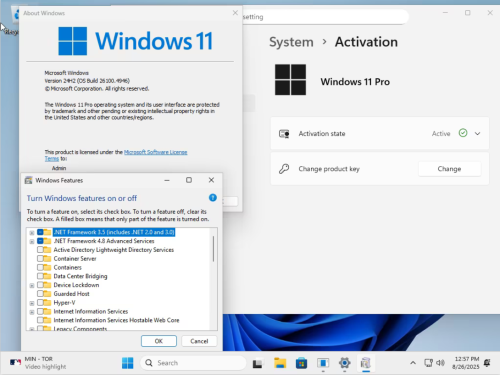
Task: Expand the Activation state details chevron
Action: point(477,134)
